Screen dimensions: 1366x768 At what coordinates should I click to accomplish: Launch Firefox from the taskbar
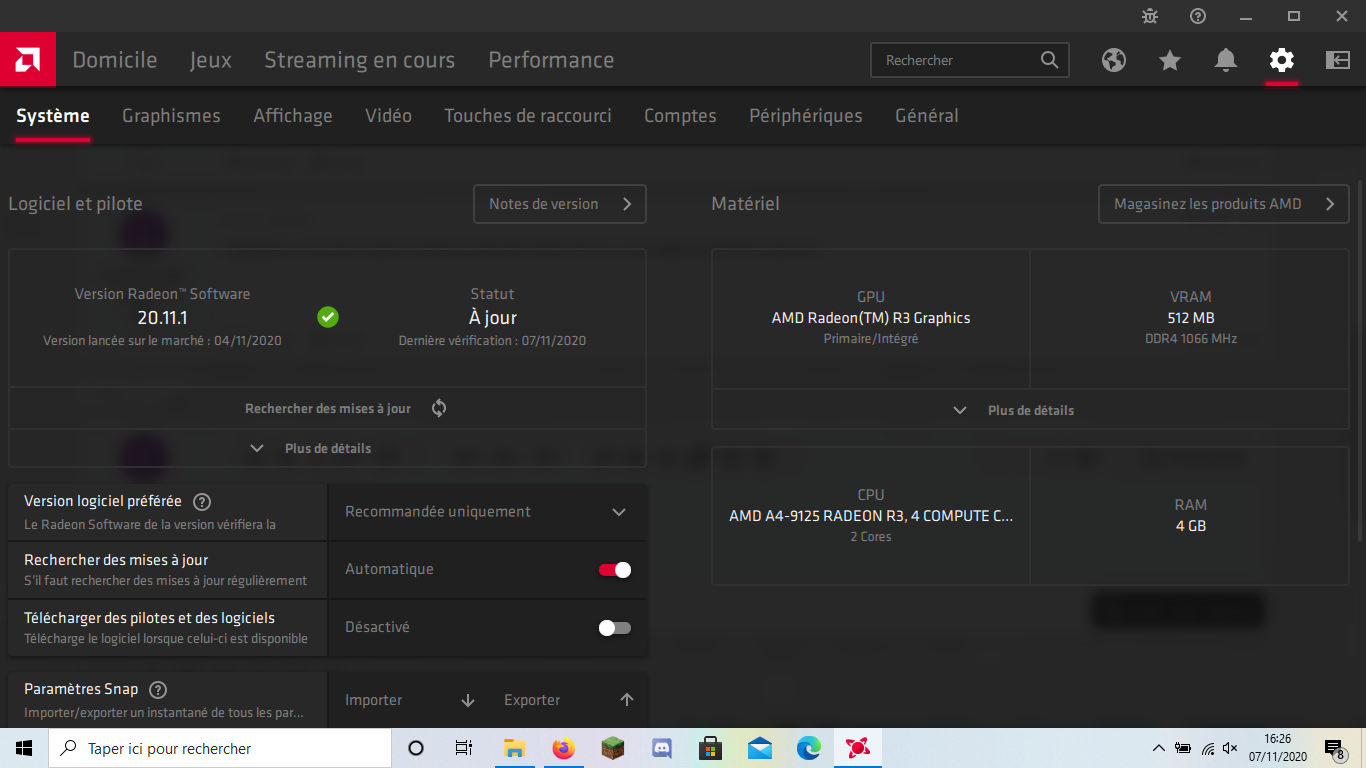click(x=563, y=748)
